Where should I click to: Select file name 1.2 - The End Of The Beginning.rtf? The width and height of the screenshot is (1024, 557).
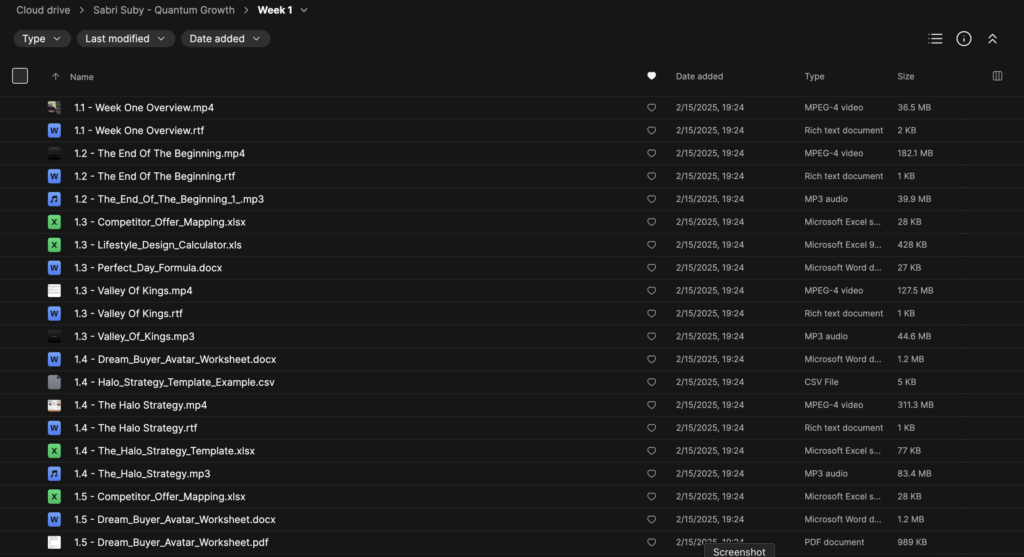(154, 176)
